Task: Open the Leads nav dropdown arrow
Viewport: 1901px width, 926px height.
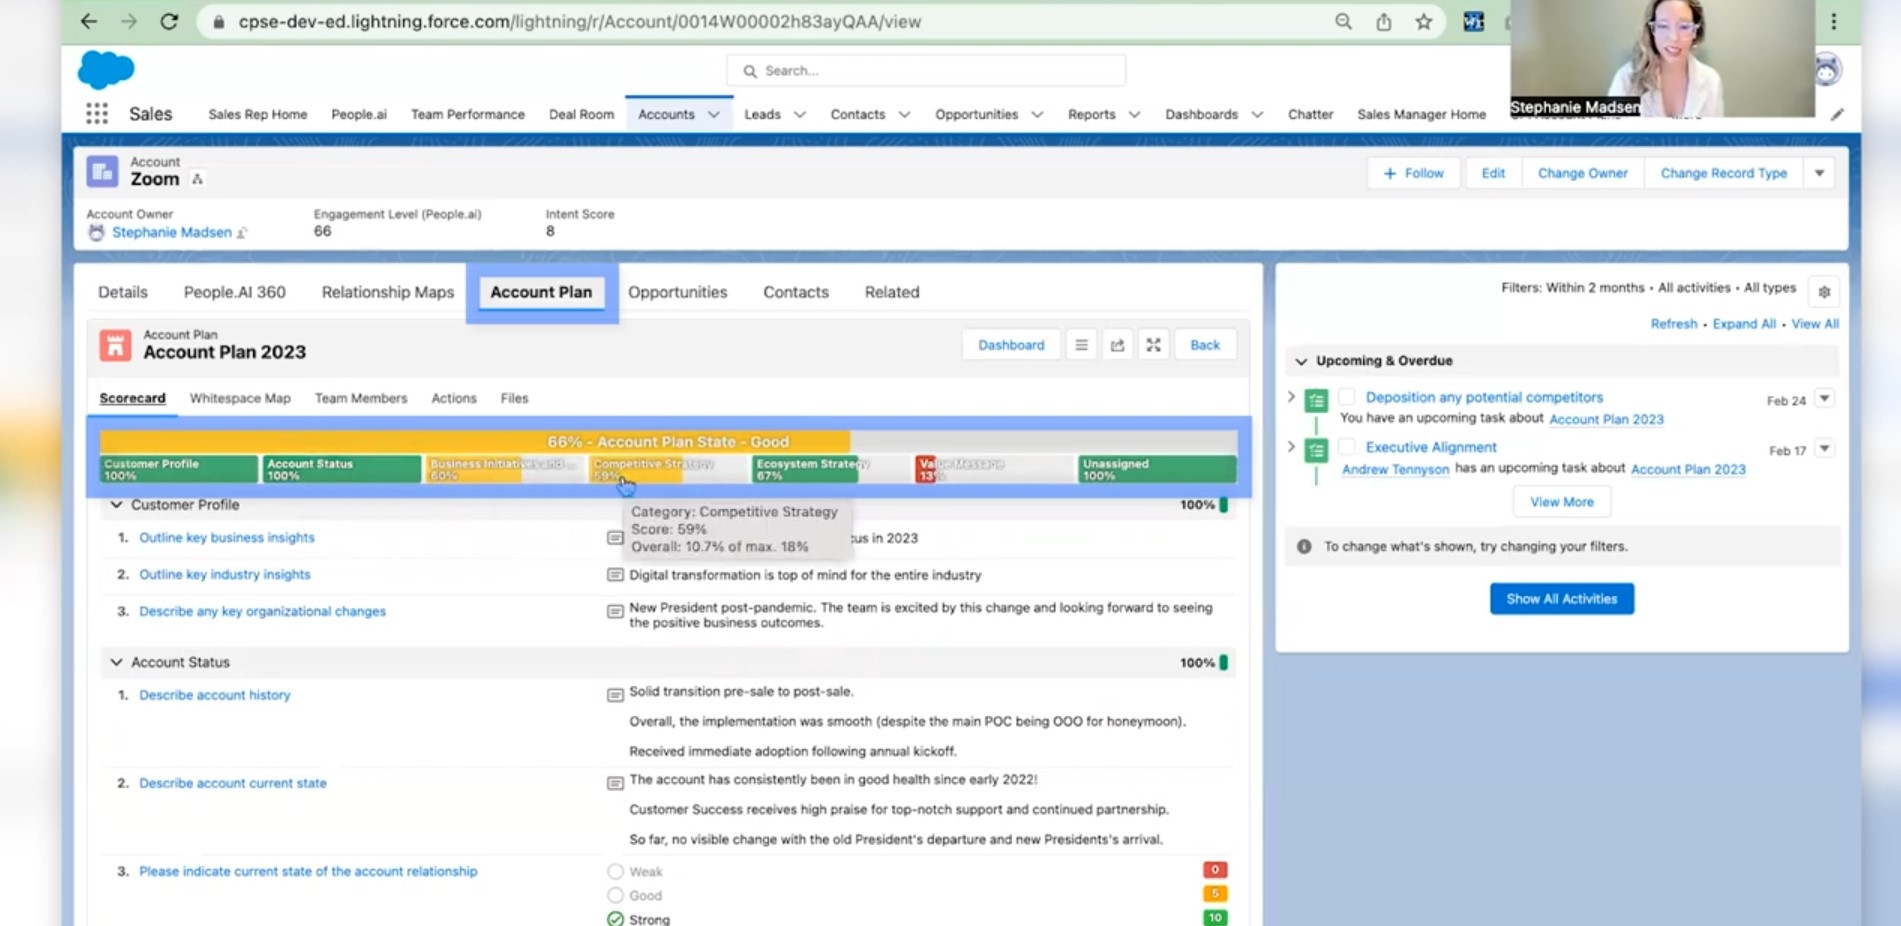Action: click(x=800, y=114)
